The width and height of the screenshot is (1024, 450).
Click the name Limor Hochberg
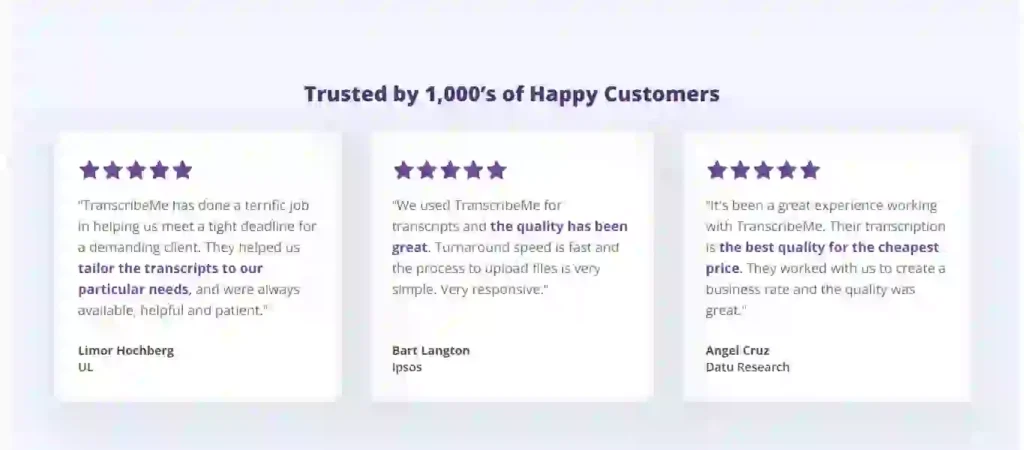click(x=126, y=351)
